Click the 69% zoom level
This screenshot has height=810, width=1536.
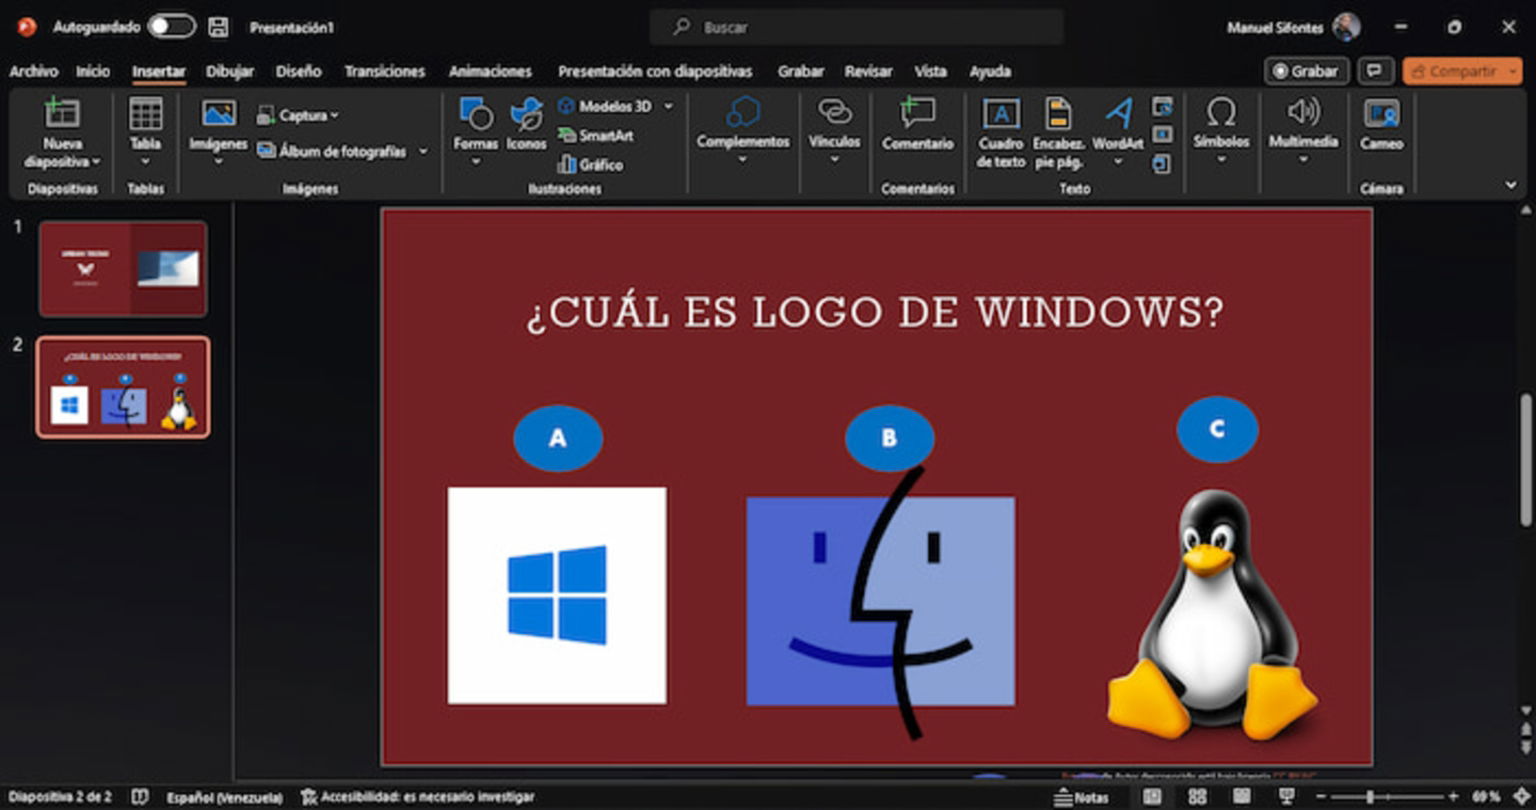tap(1487, 797)
